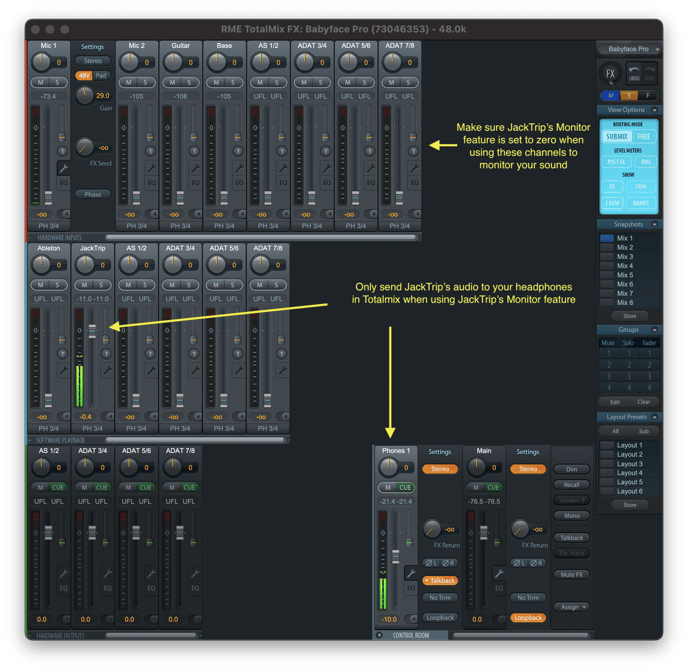
Task: Select the Layout 1 preset
Action: [x=629, y=445]
